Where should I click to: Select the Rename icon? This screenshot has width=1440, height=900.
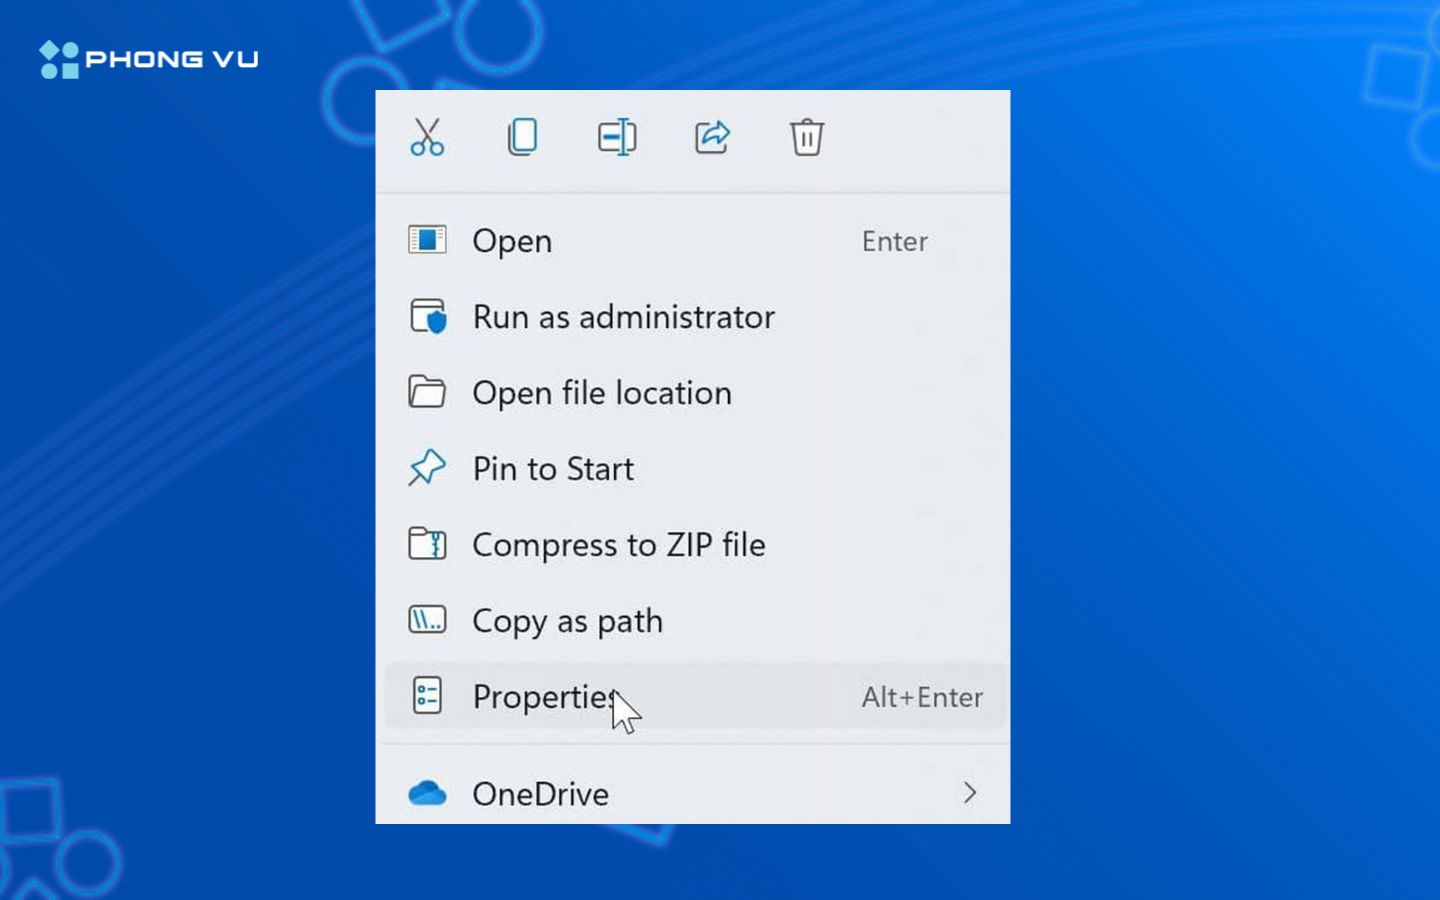point(617,137)
